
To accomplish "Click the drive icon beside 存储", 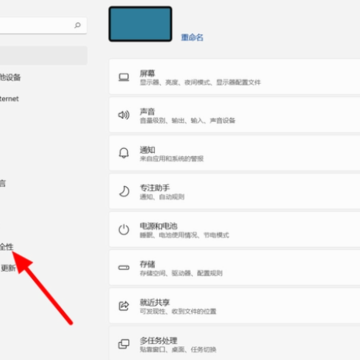I will (x=124, y=268).
